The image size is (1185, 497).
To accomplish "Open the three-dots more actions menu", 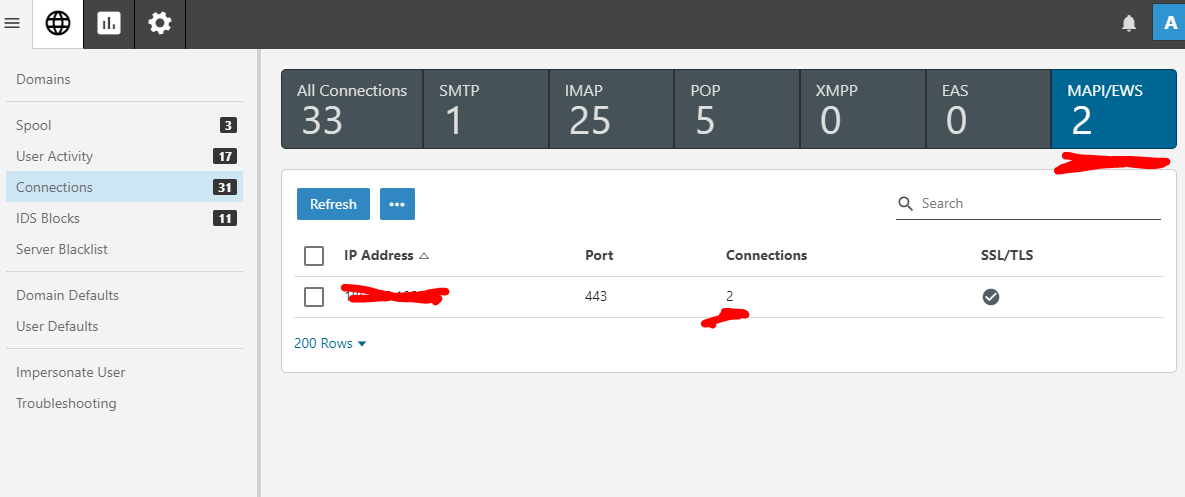I will tap(397, 204).
